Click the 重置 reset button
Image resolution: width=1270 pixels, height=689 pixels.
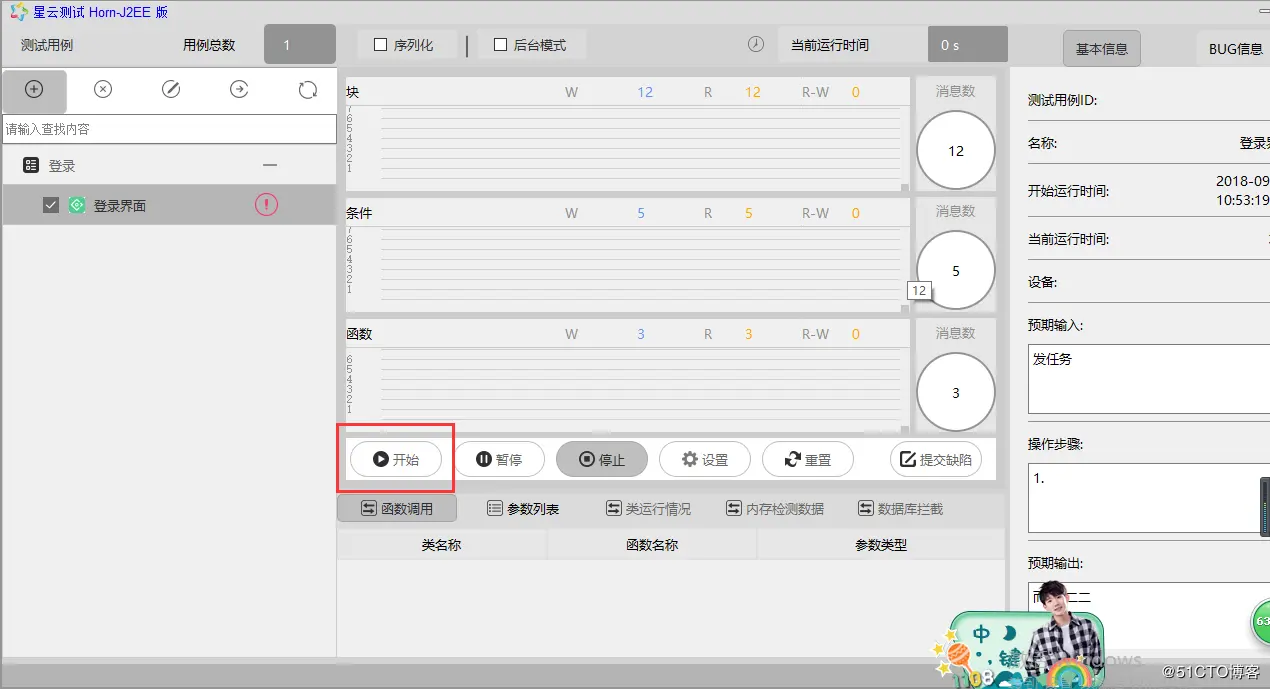[x=808, y=459]
